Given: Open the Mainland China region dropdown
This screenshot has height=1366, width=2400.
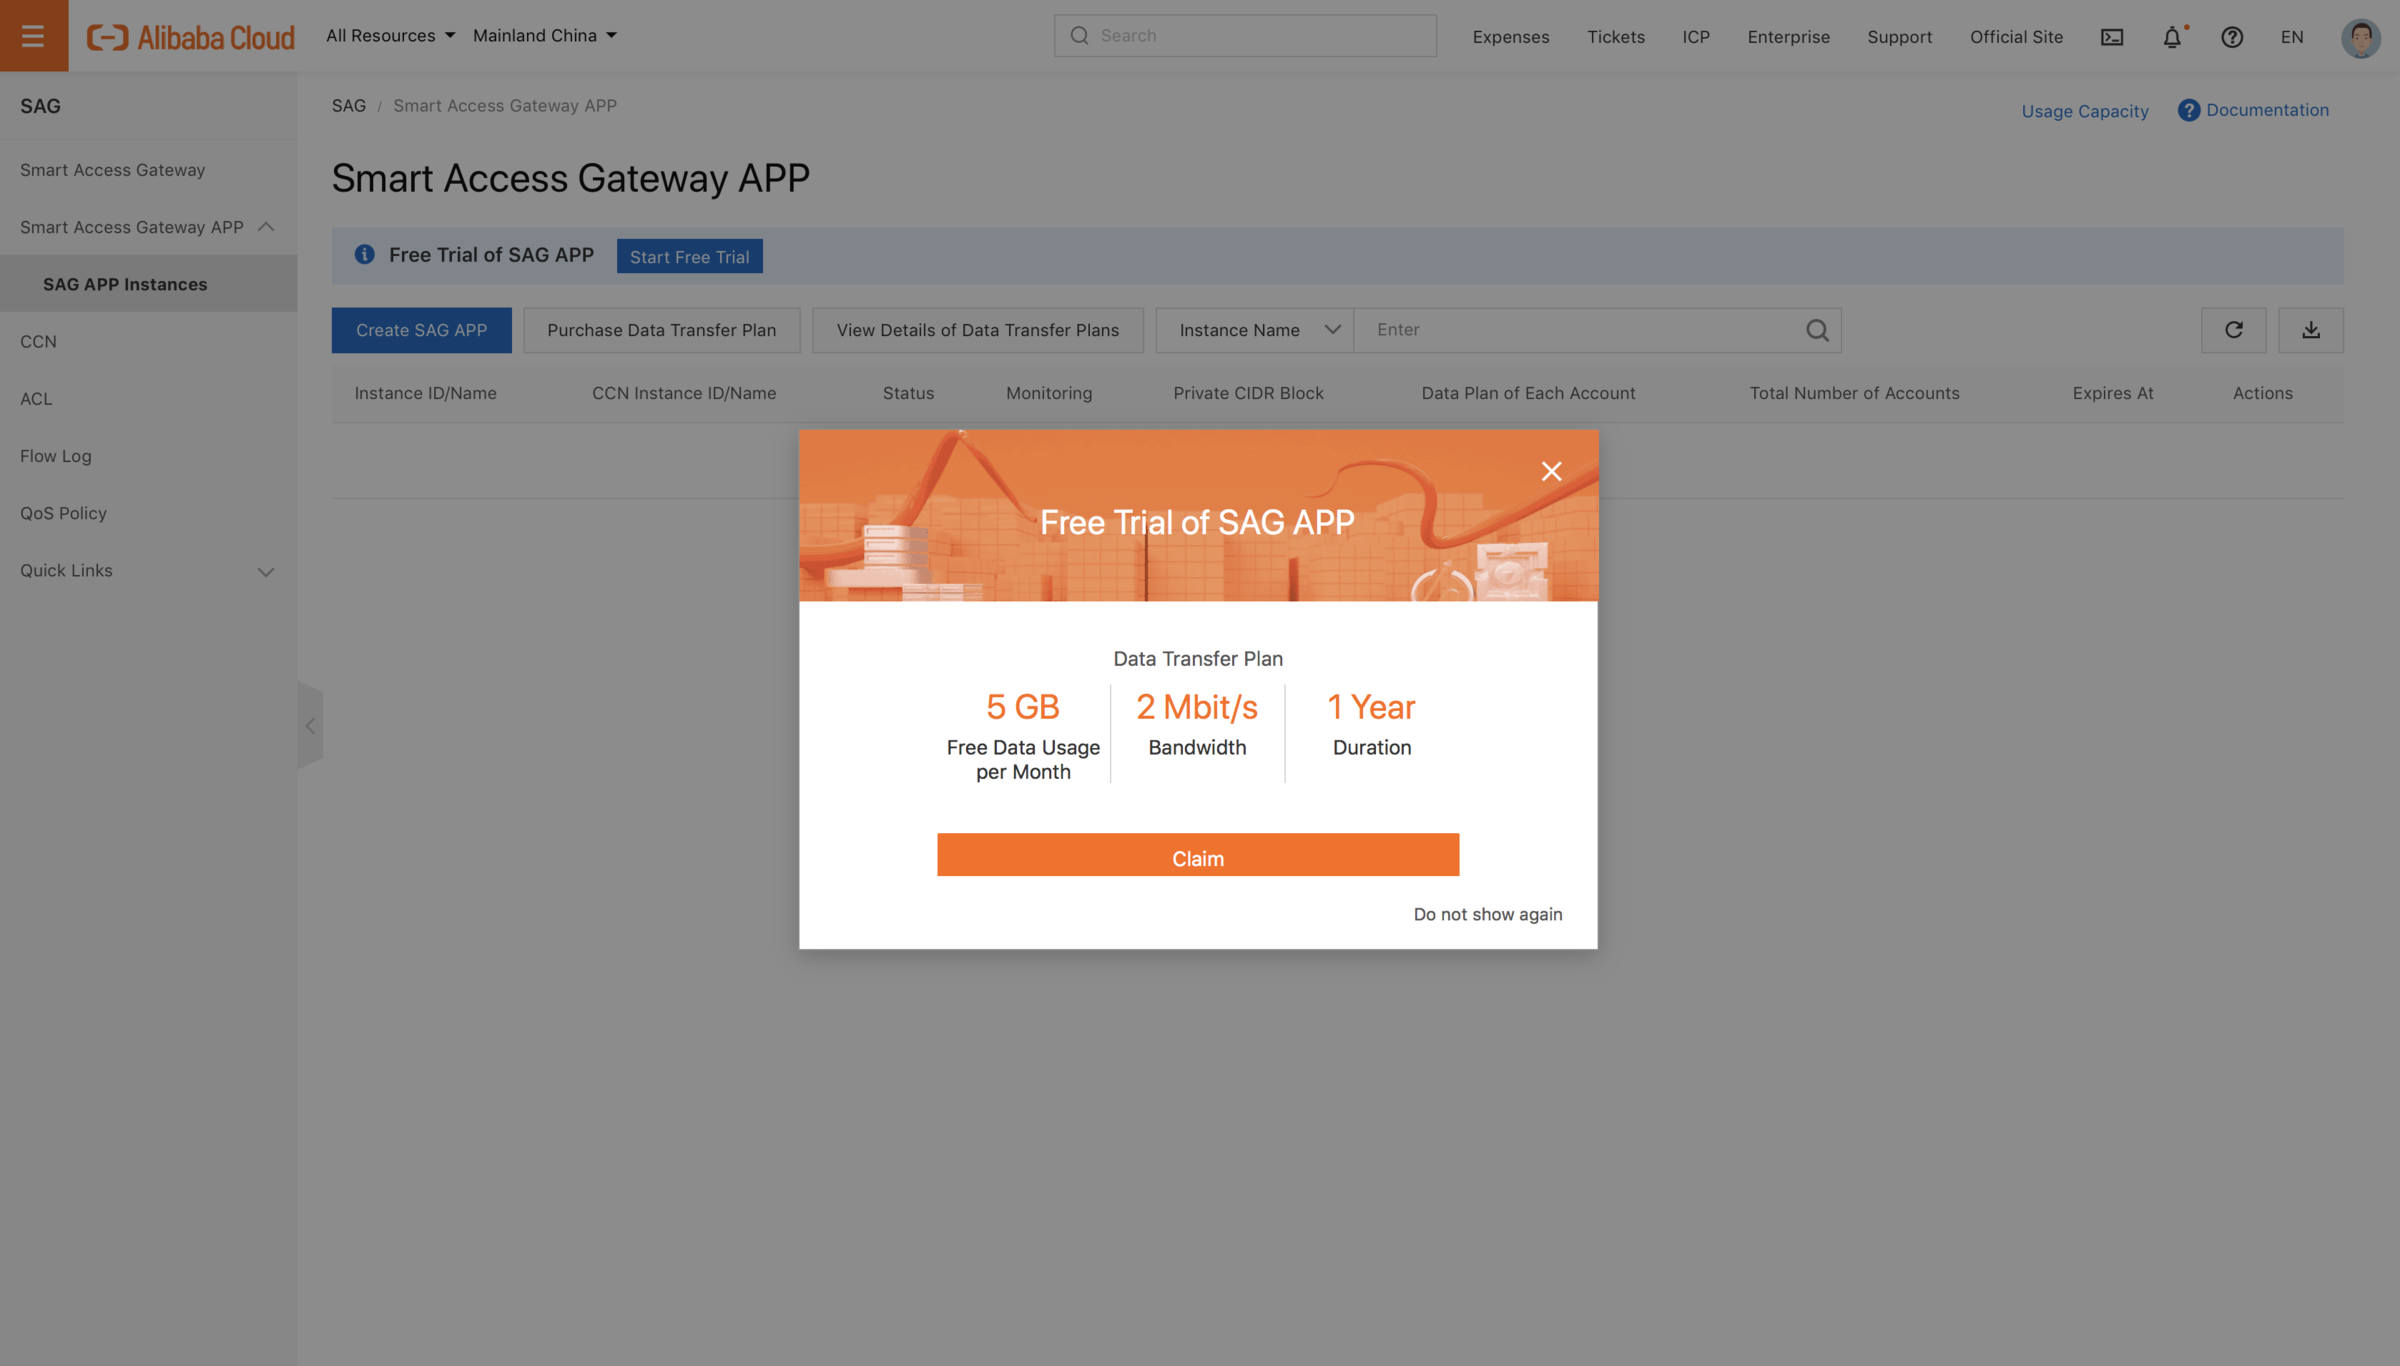Looking at the screenshot, I should pos(544,36).
